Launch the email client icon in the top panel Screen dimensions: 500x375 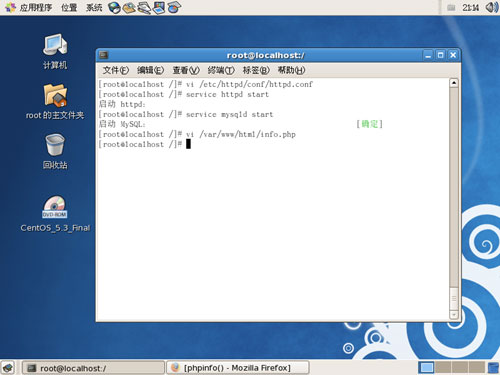(x=129, y=8)
